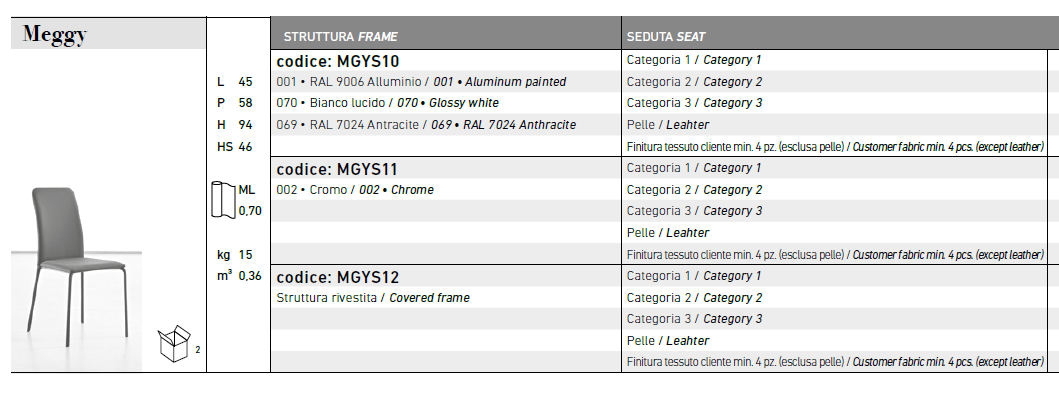This screenshot has height=401, width=1059.
Task: Click the codice: MGYS11 heading
Action: [x=338, y=169]
